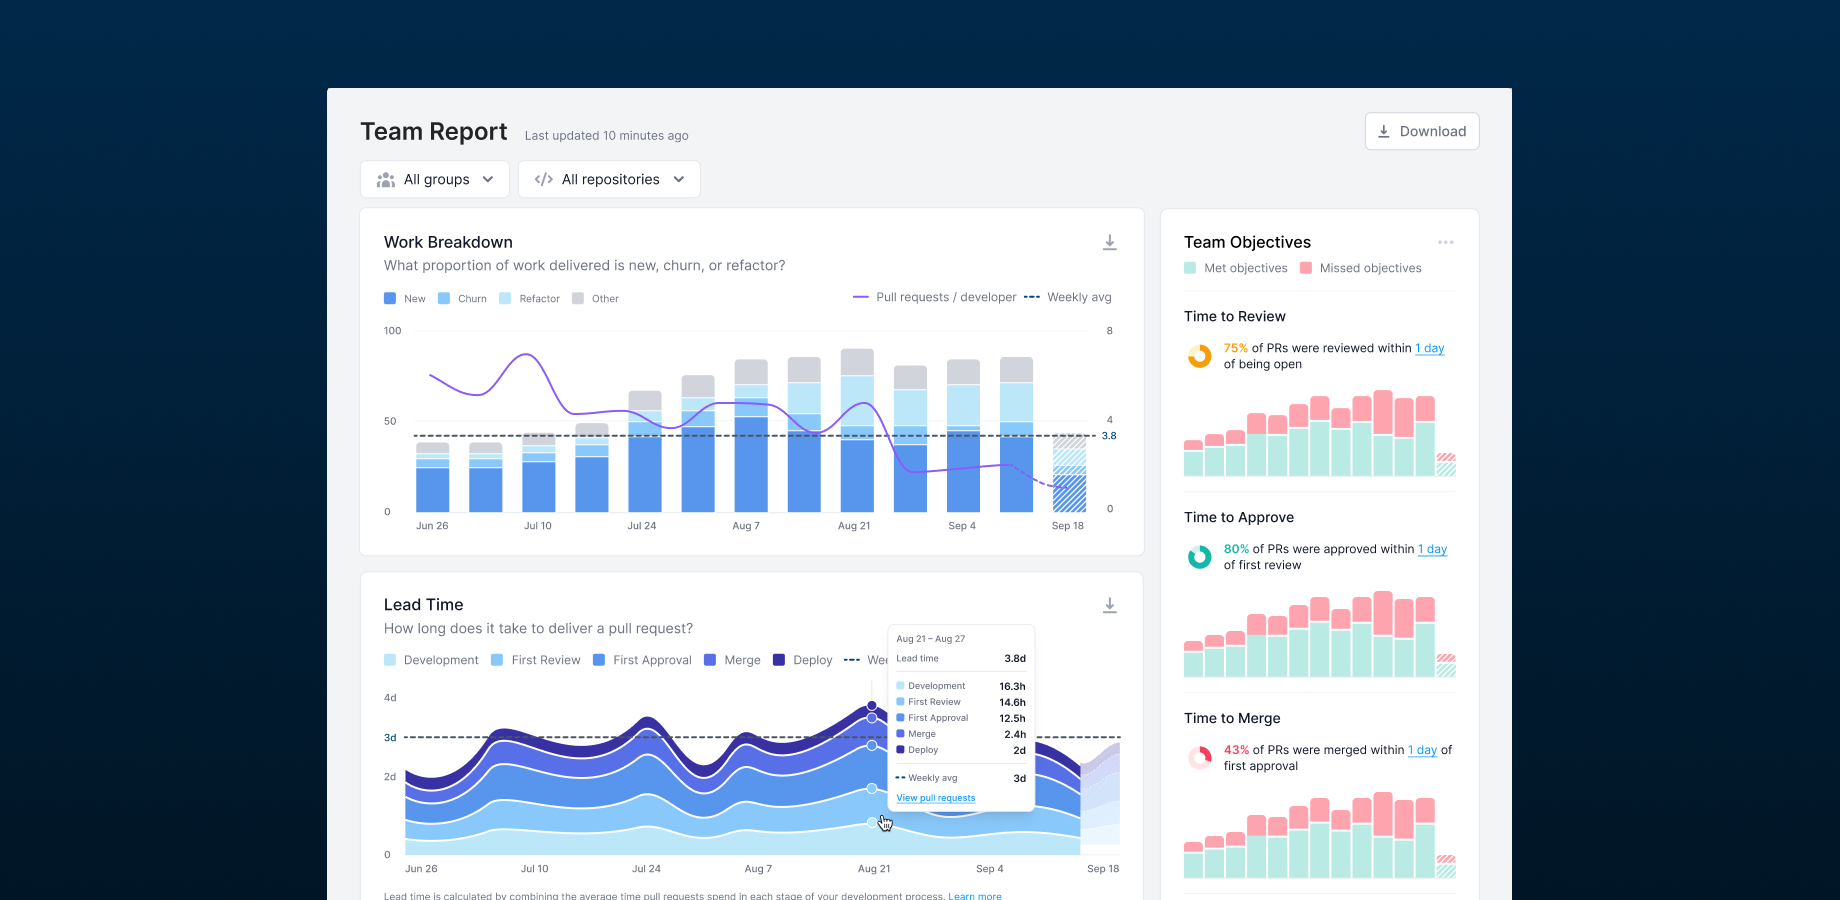
Task: Click the Other legend color swatch
Action: point(578,298)
